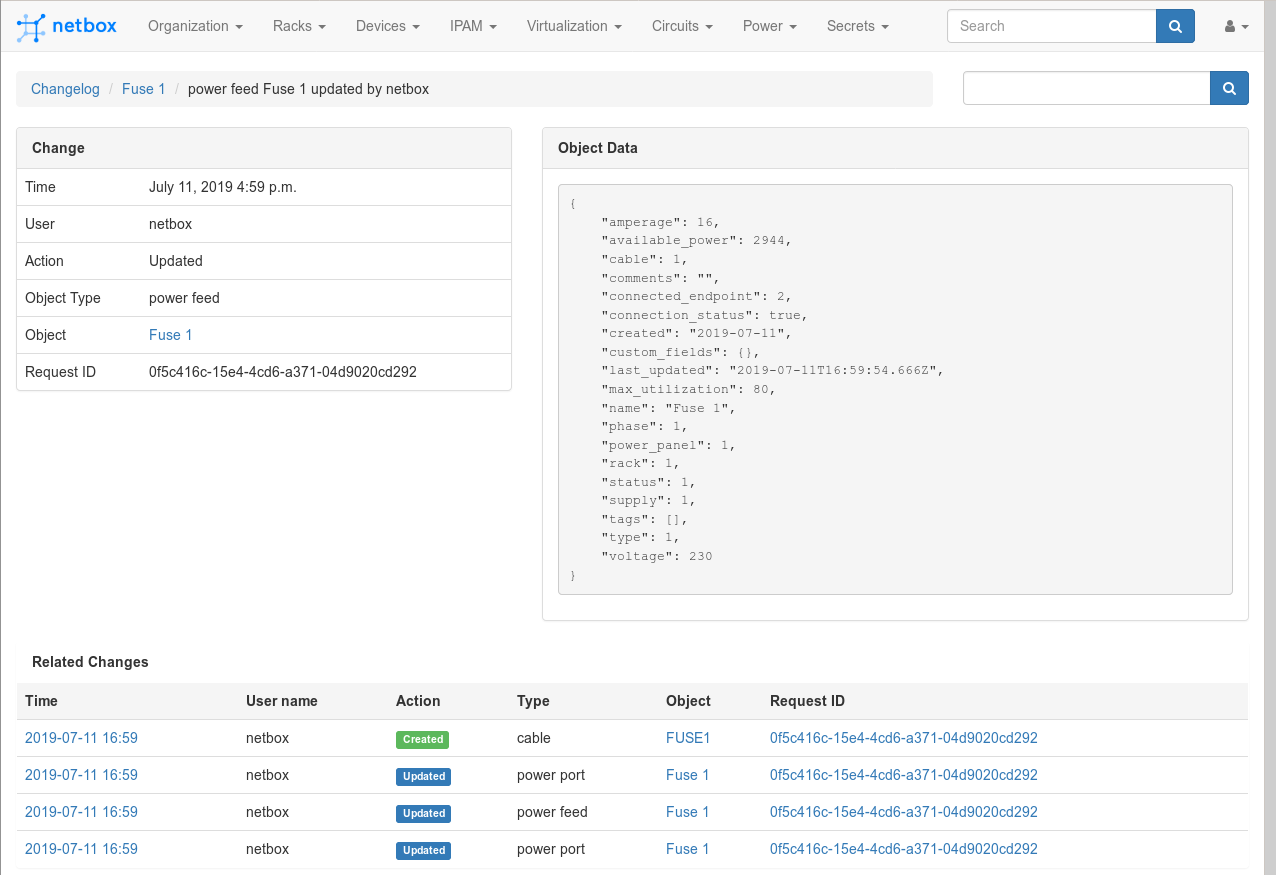Click 'July 11, 2019 4:59 p.m.' time value

point(223,187)
